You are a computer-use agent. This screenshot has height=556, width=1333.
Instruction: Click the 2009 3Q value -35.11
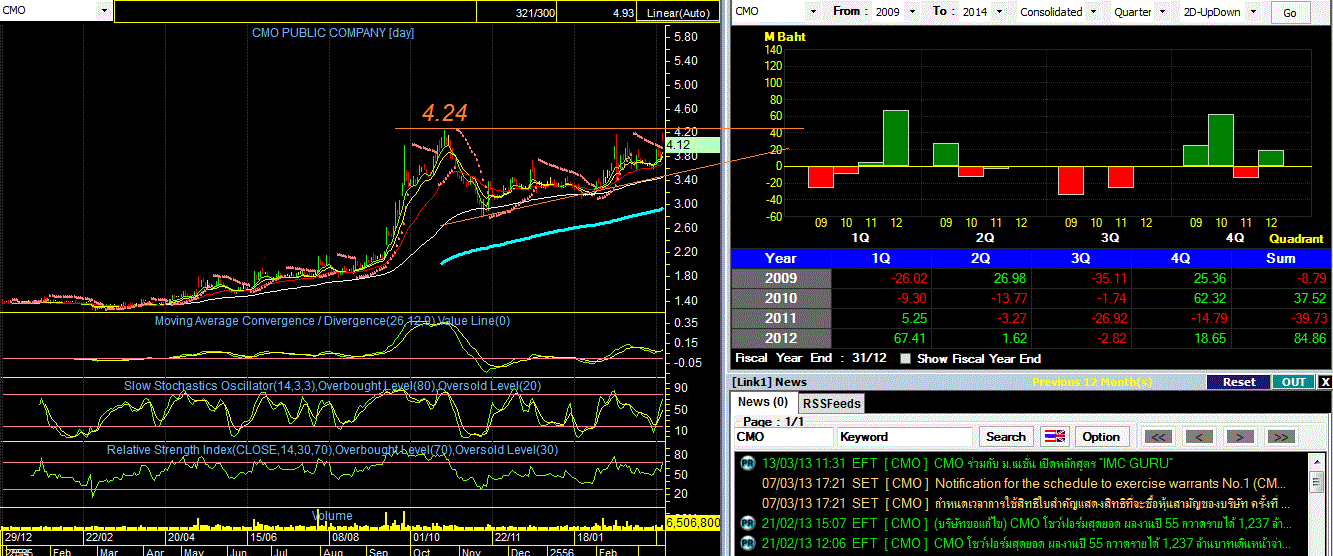pos(1107,278)
